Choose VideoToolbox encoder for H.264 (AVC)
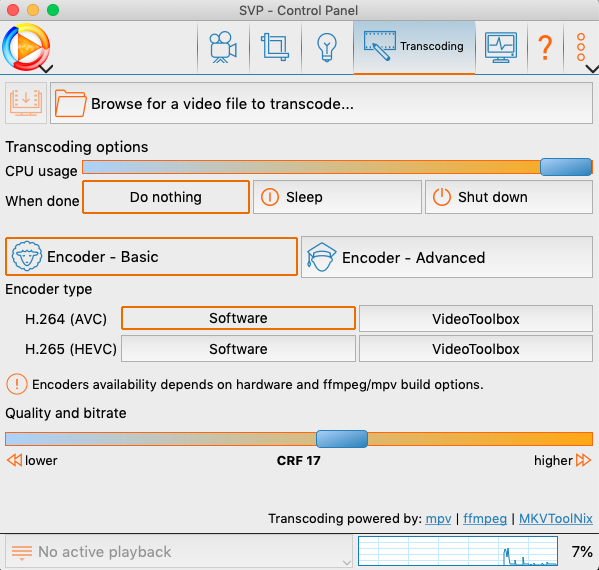The width and height of the screenshot is (599, 570). 476,319
